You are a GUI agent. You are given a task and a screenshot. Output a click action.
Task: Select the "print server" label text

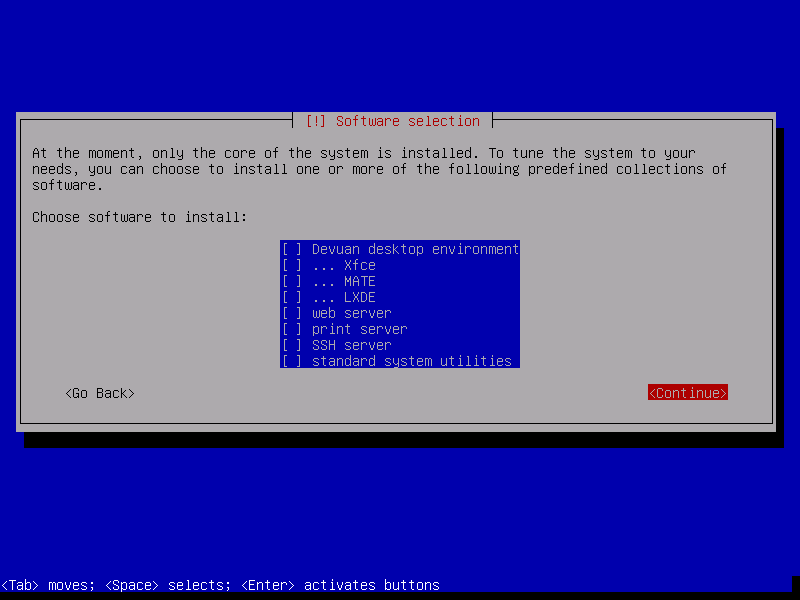pos(359,329)
